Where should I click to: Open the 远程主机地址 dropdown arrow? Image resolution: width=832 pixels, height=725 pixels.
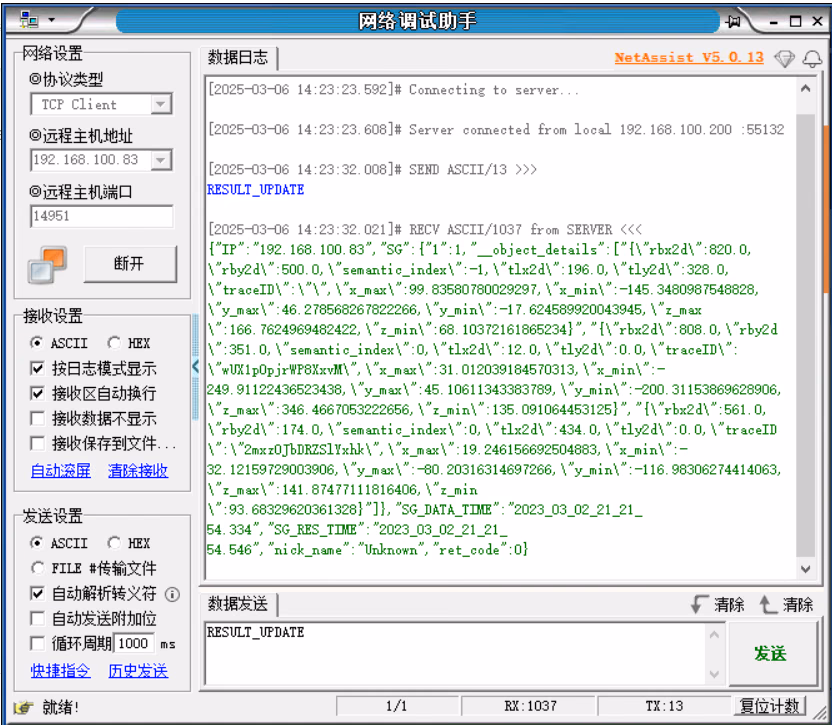point(161,160)
